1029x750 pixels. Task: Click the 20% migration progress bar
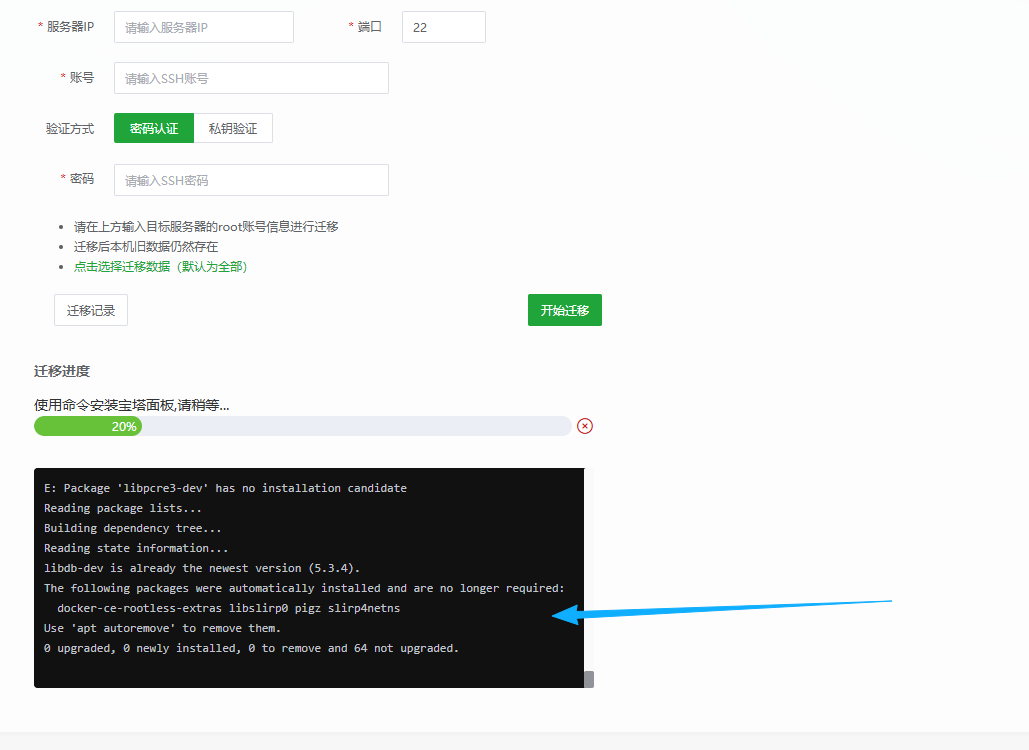tap(302, 426)
